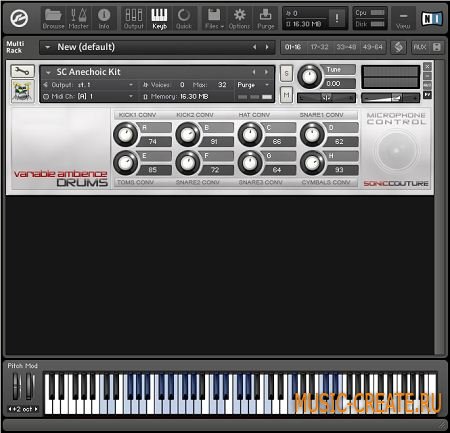450x433 pixels.
Task: Click the NI logo at top right
Action: coord(432,19)
